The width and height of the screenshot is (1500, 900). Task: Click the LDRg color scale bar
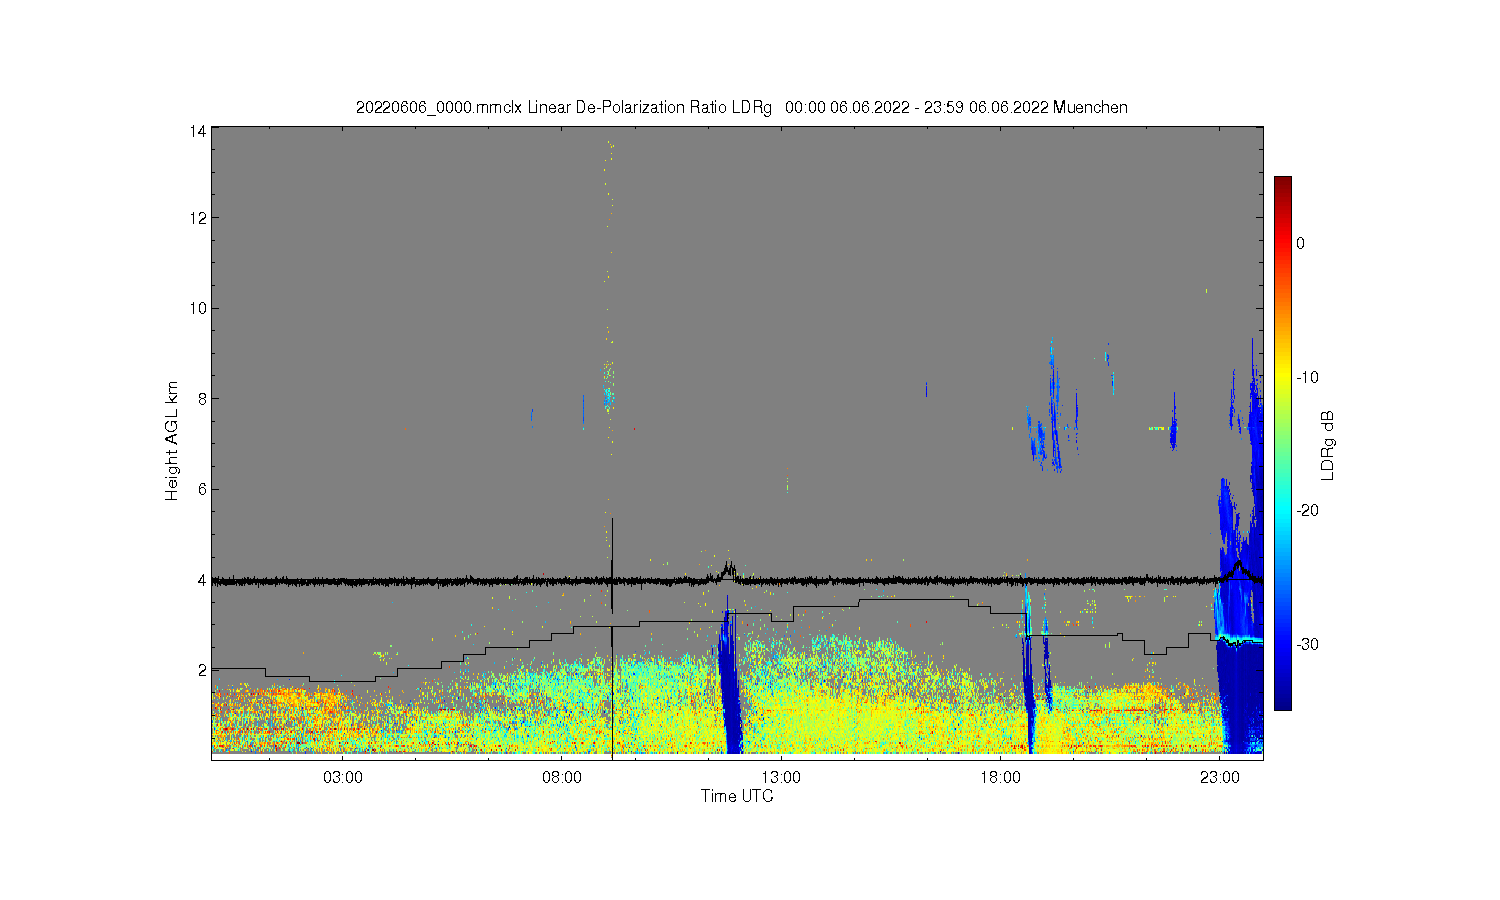tap(1282, 443)
